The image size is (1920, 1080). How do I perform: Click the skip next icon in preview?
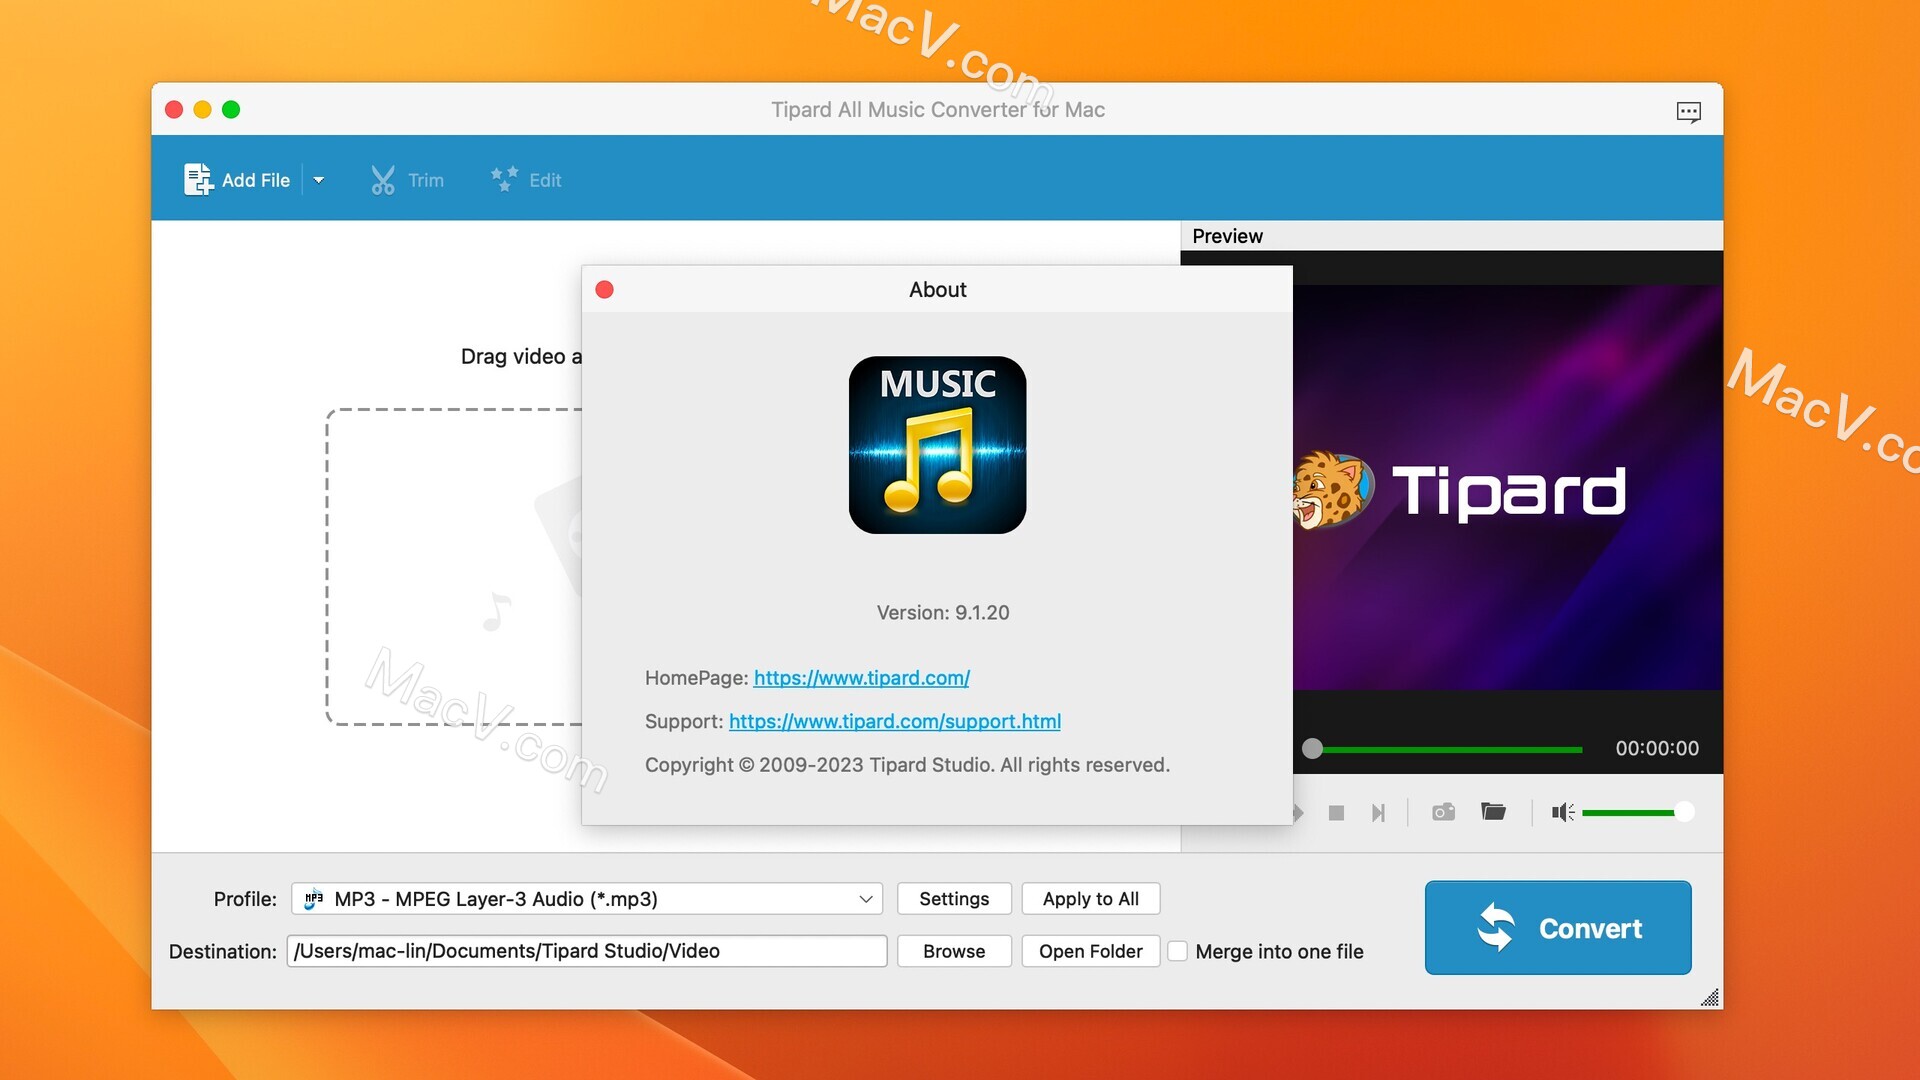click(x=1377, y=811)
